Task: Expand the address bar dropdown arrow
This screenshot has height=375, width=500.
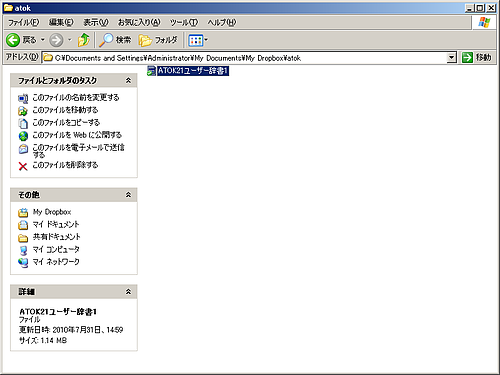Action: point(451,58)
